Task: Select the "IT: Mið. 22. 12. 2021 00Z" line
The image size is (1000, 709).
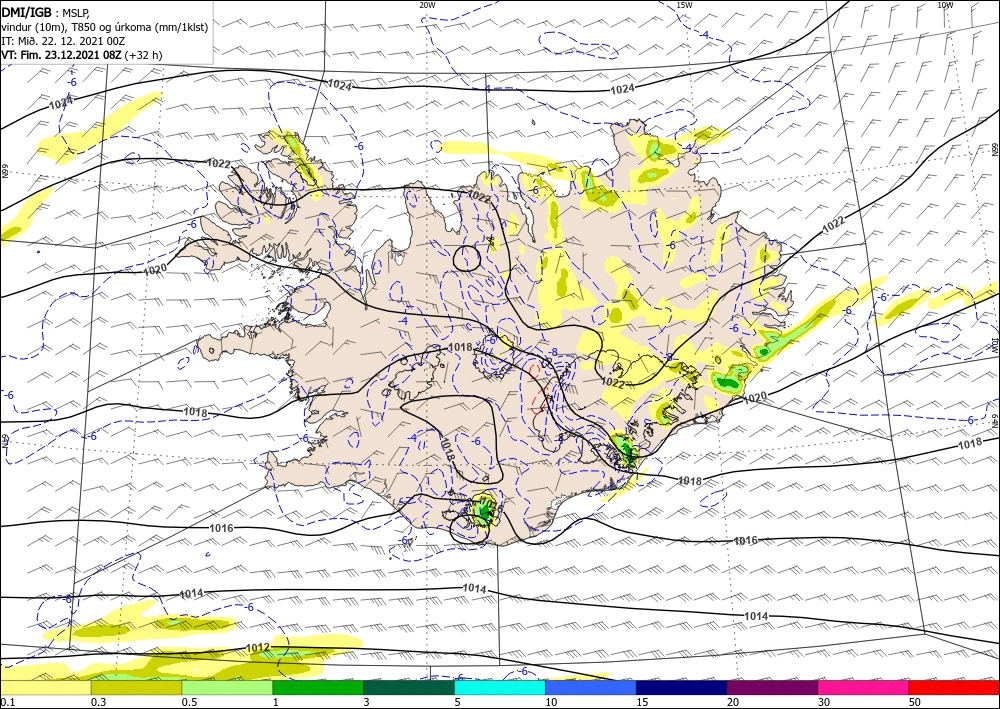Action: [63, 41]
